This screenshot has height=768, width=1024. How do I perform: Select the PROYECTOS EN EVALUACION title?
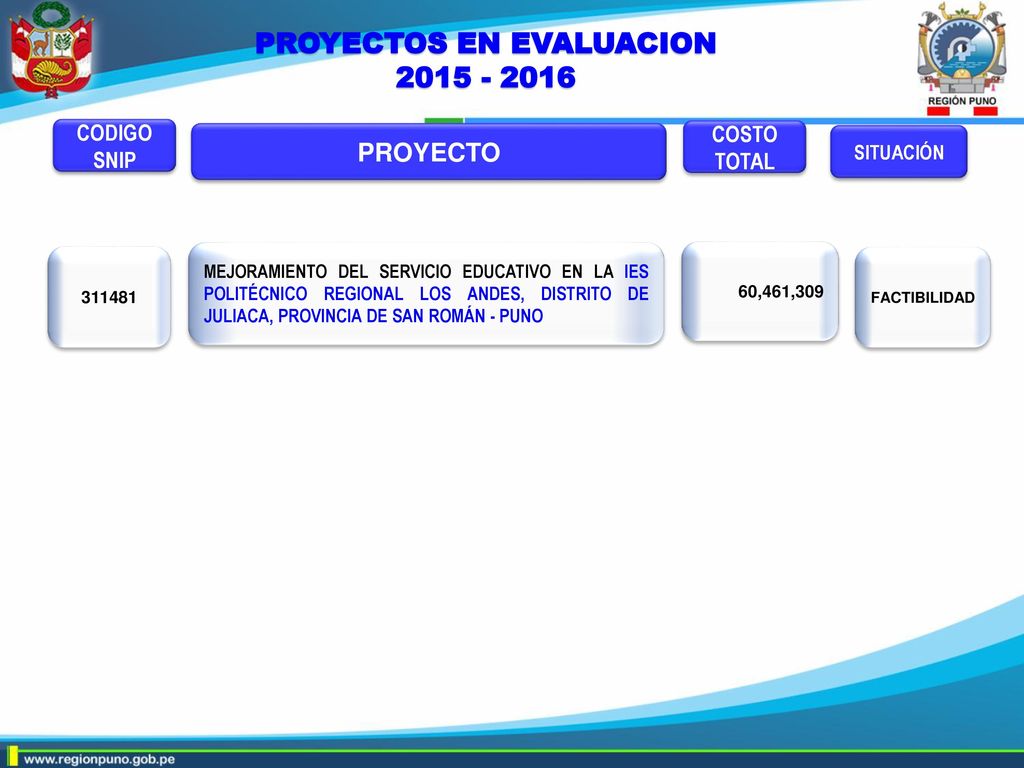coord(485,43)
